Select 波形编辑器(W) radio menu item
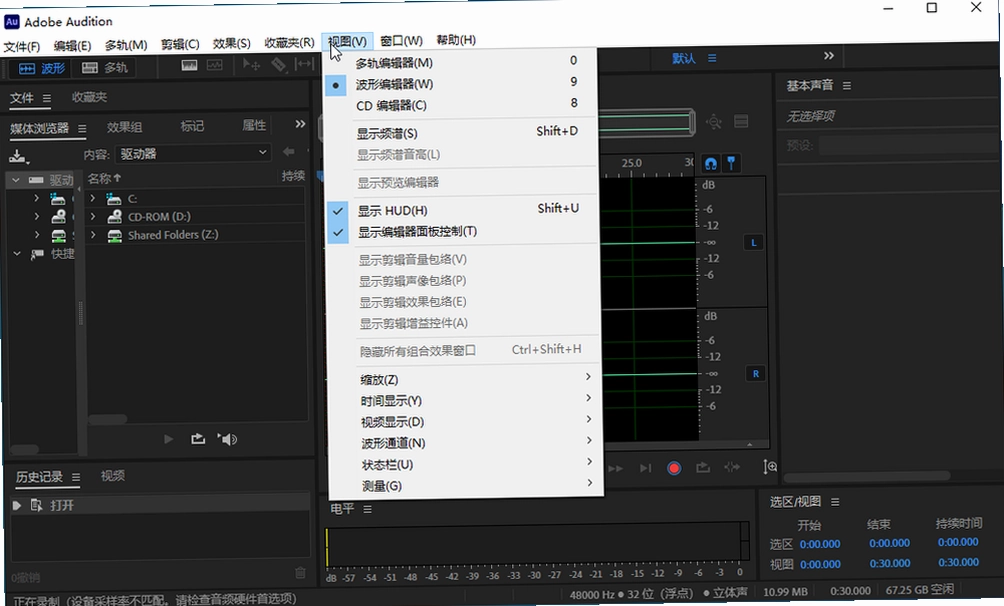Screen dimensions: 1004x606 (x=461, y=84)
